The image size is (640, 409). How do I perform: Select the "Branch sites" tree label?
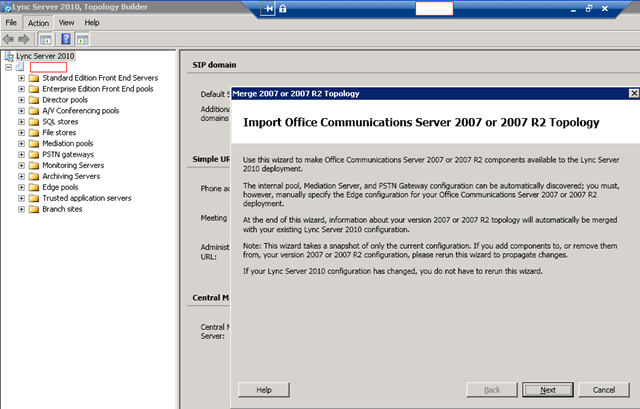(x=62, y=209)
